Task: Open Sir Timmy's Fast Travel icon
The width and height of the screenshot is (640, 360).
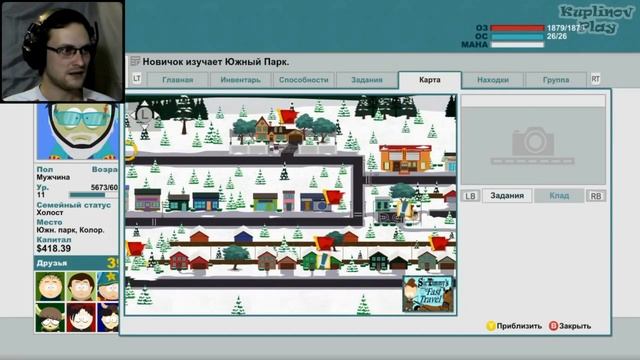Action: point(428,294)
